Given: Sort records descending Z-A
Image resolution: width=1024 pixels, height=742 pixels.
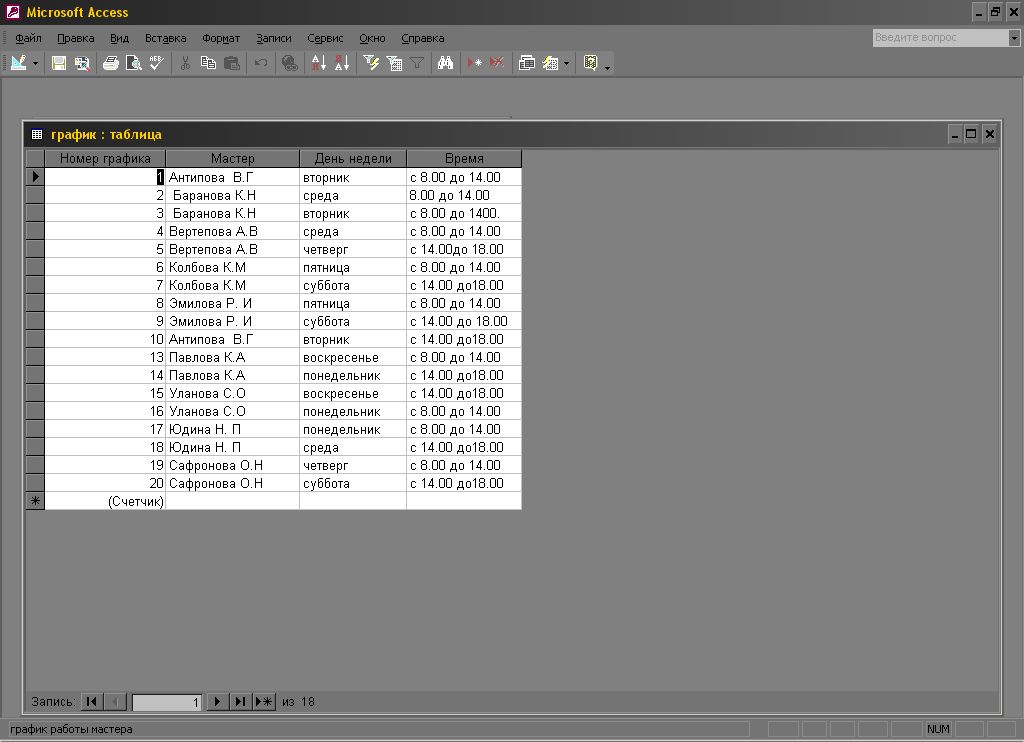Looking at the screenshot, I should (x=342, y=63).
